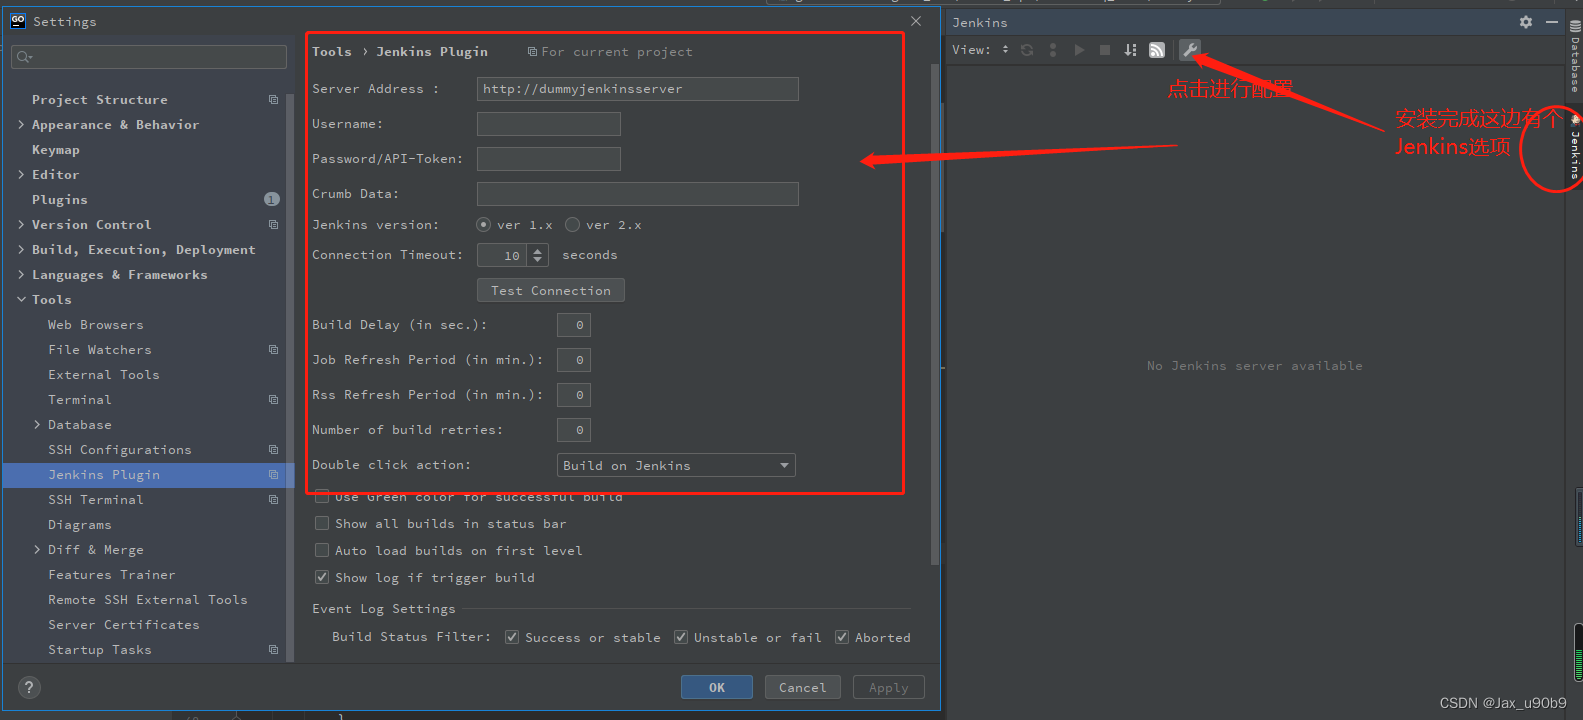
Task: Click the sort builds icon in Jenkins toolbar
Action: pos(1130,50)
